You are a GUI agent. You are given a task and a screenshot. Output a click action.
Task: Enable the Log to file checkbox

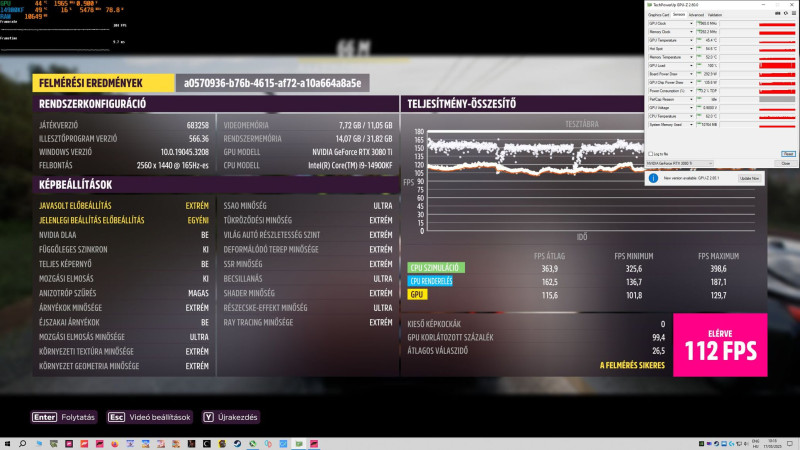(x=651, y=154)
